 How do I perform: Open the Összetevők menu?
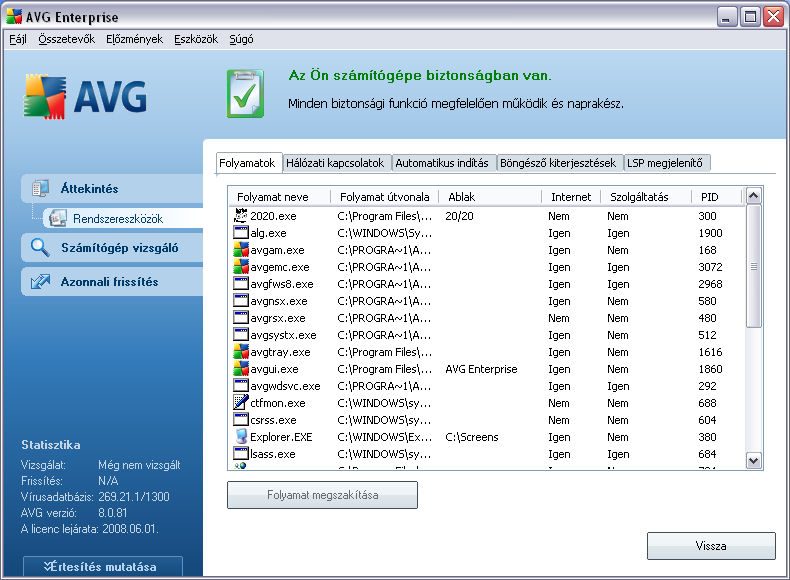tap(67, 39)
